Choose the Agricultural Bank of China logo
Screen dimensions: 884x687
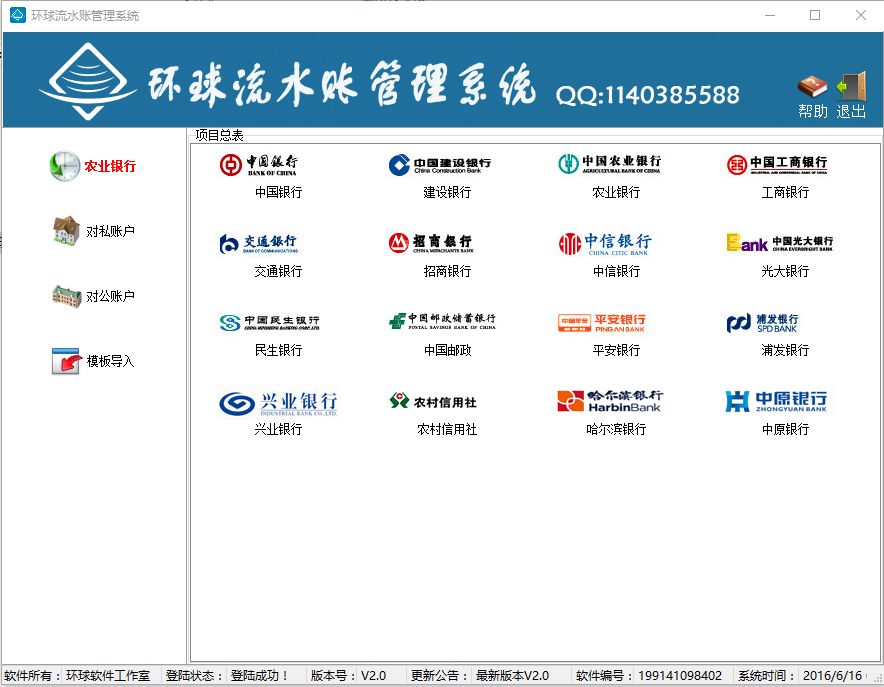point(609,163)
